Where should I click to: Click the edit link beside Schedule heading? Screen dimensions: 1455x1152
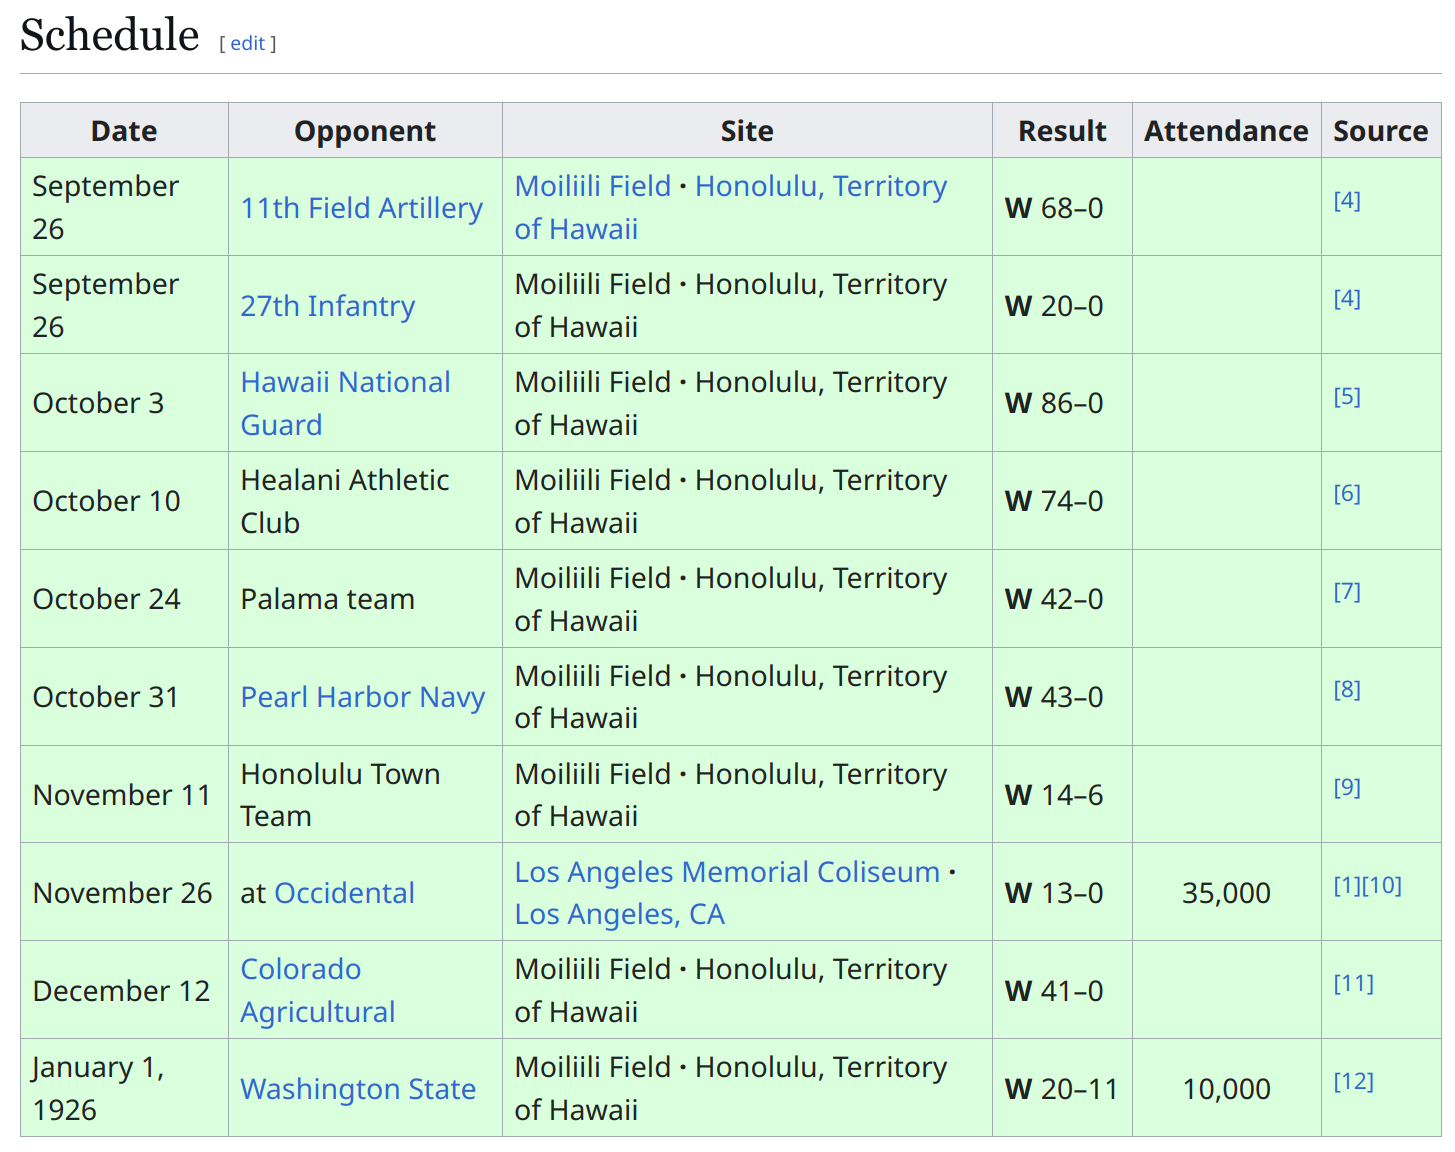tap(247, 43)
